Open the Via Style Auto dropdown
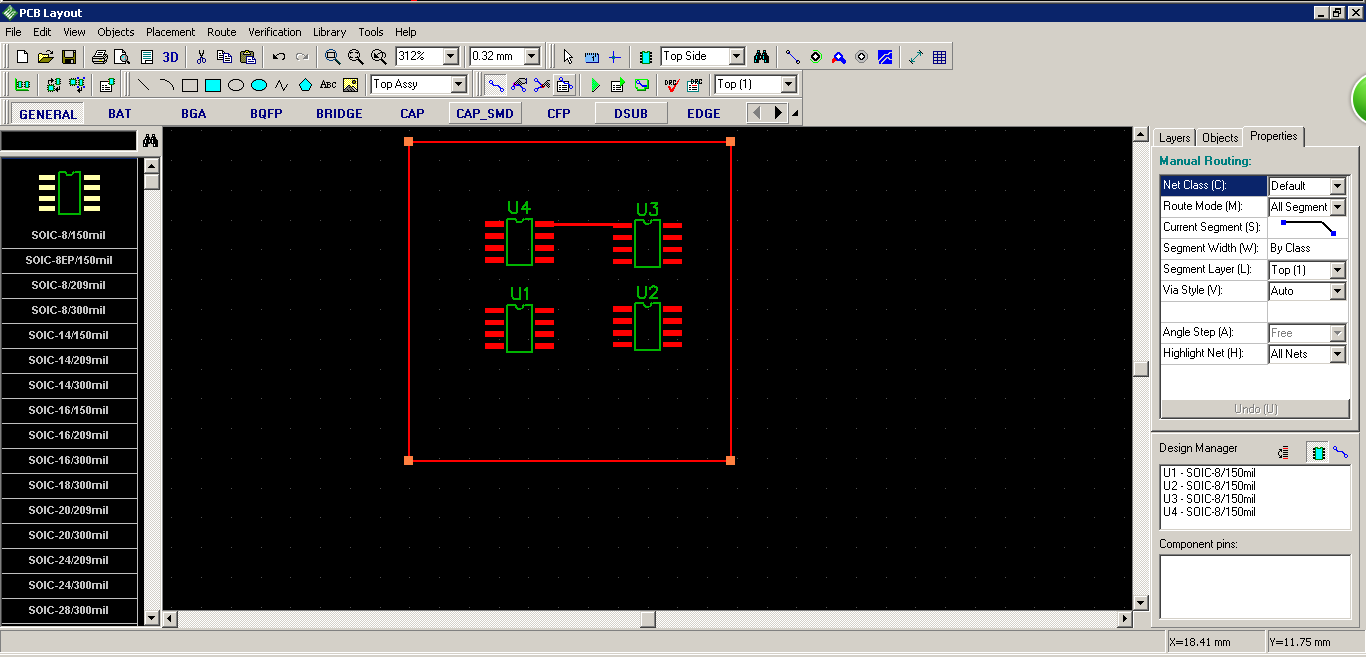Image resolution: width=1366 pixels, height=657 pixels. [1337, 291]
